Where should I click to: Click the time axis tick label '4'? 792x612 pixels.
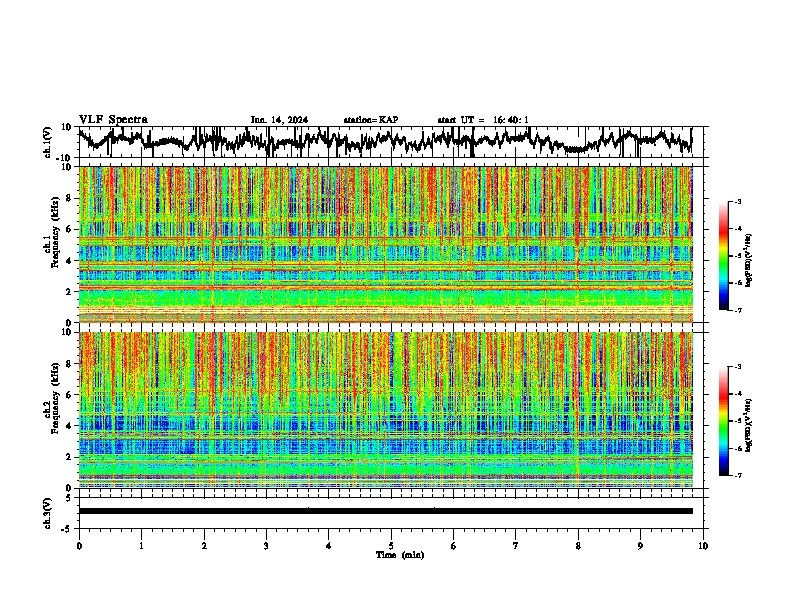[329, 546]
